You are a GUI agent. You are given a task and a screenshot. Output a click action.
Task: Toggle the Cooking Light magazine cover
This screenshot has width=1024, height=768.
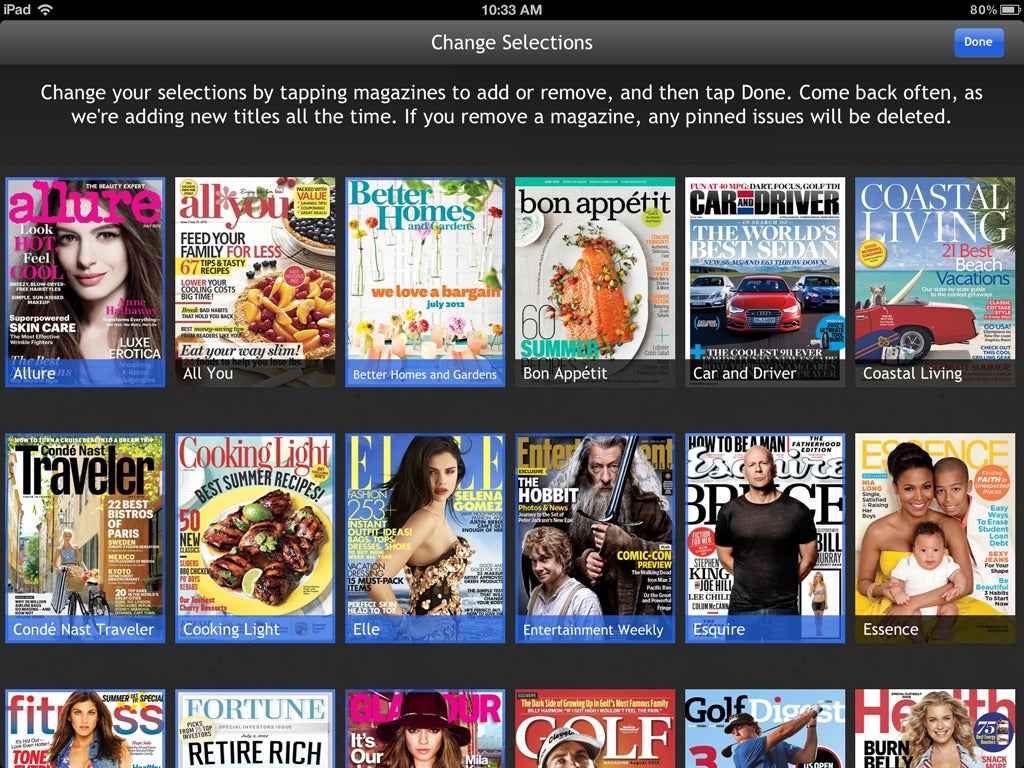[x=255, y=538]
